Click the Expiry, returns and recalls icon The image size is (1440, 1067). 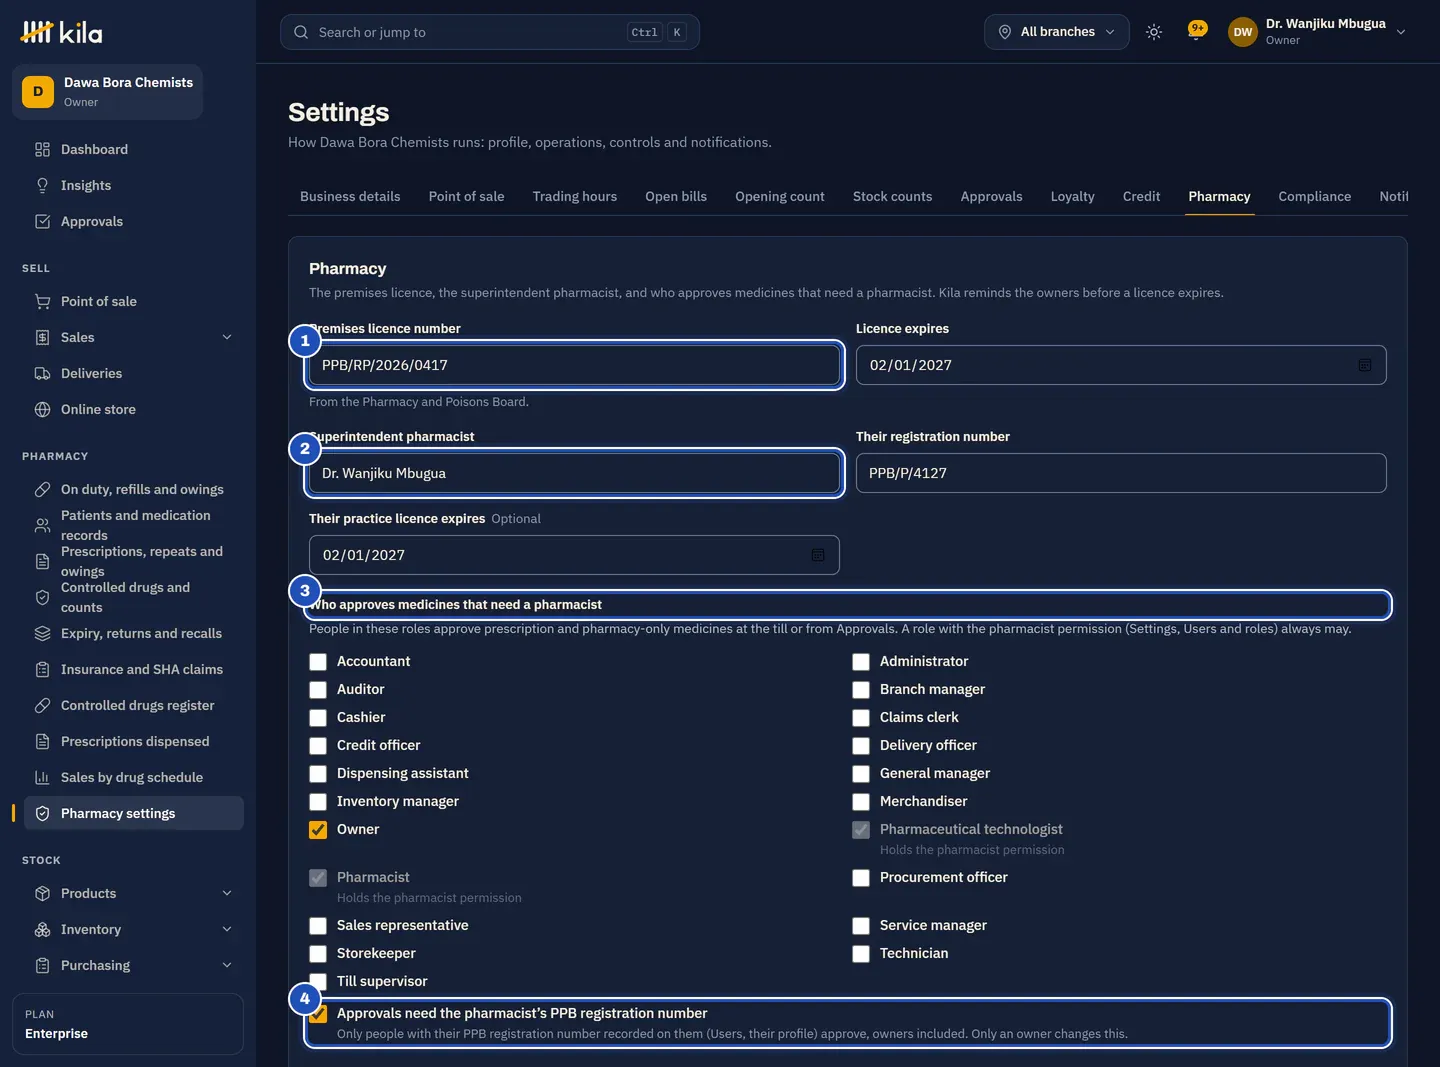[x=42, y=634]
